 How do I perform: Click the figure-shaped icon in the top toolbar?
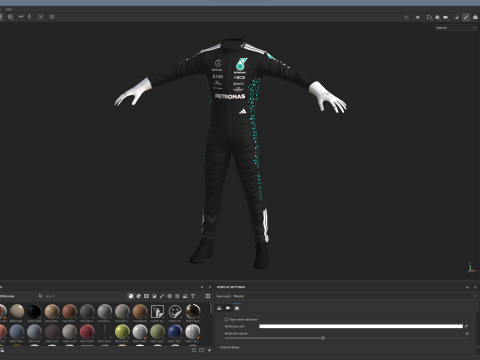point(29,17)
